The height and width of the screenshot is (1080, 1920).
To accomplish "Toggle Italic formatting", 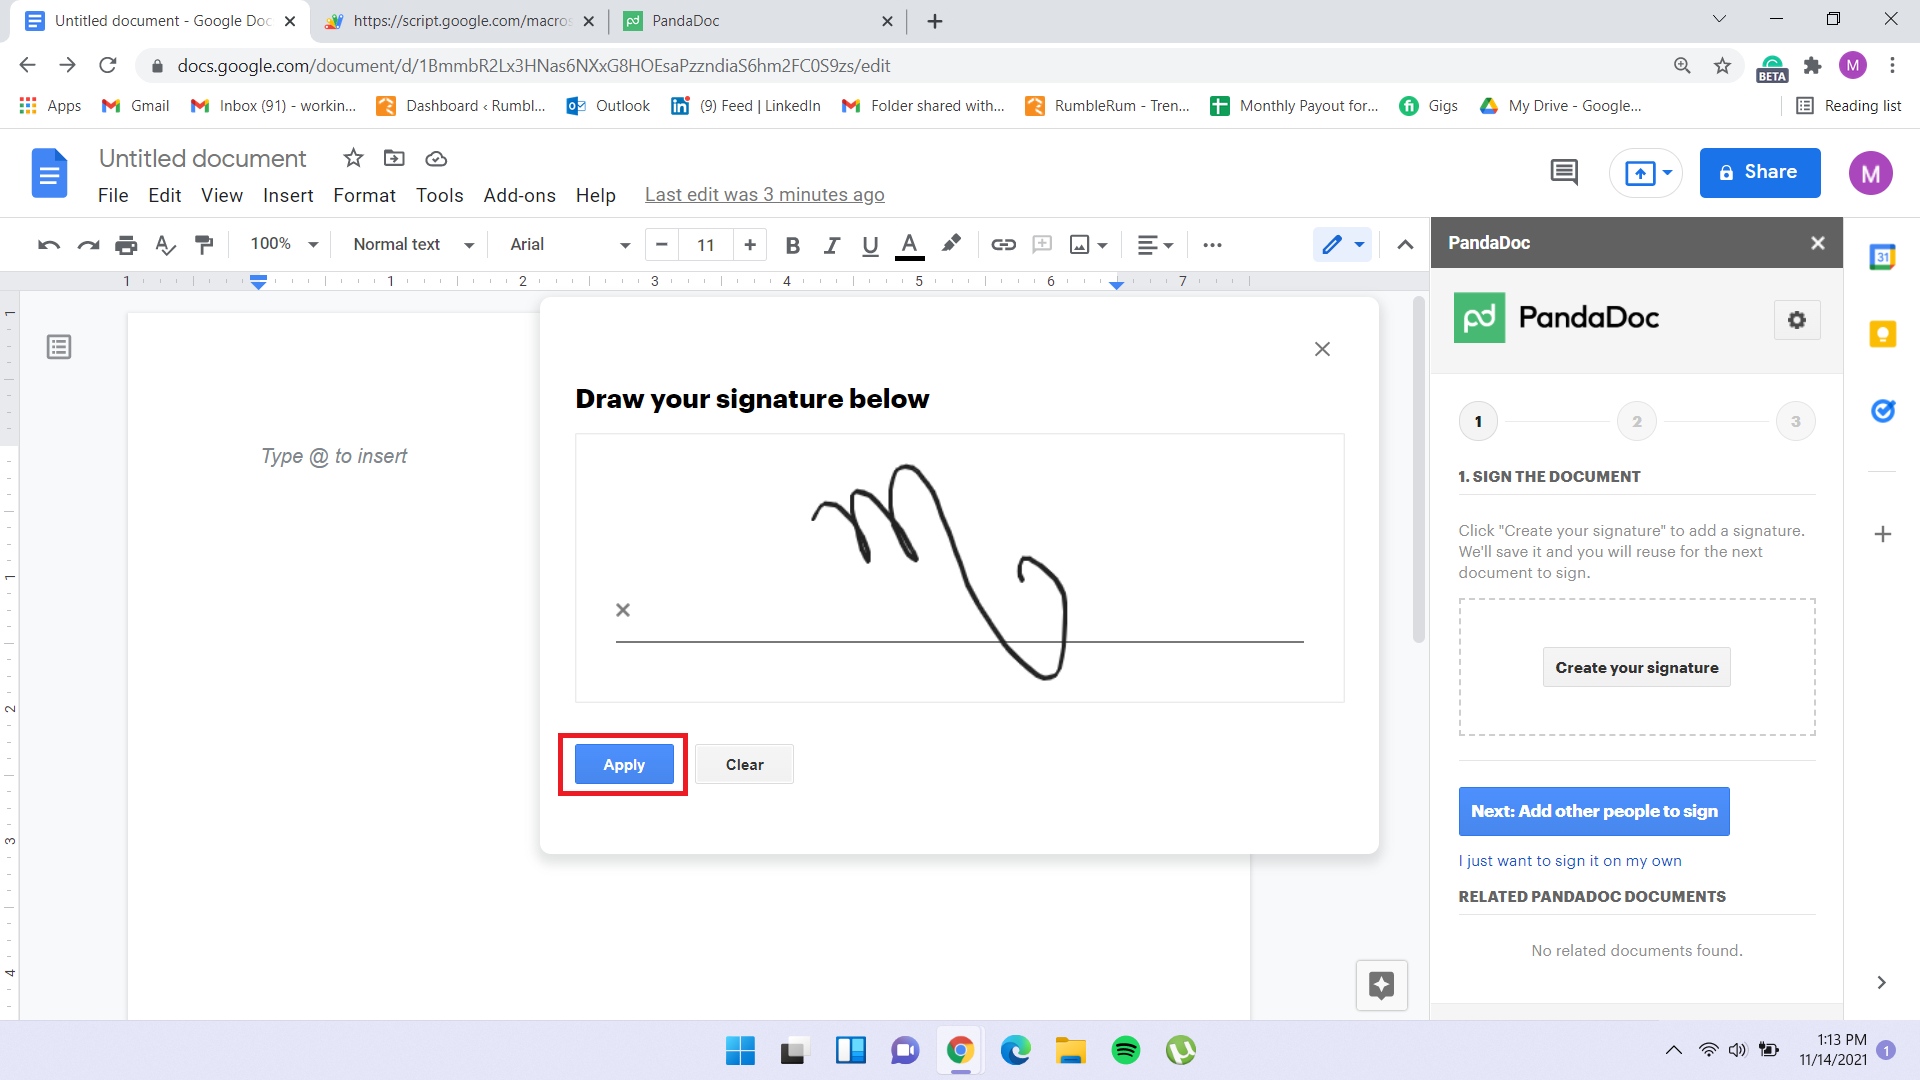I will point(831,245).
